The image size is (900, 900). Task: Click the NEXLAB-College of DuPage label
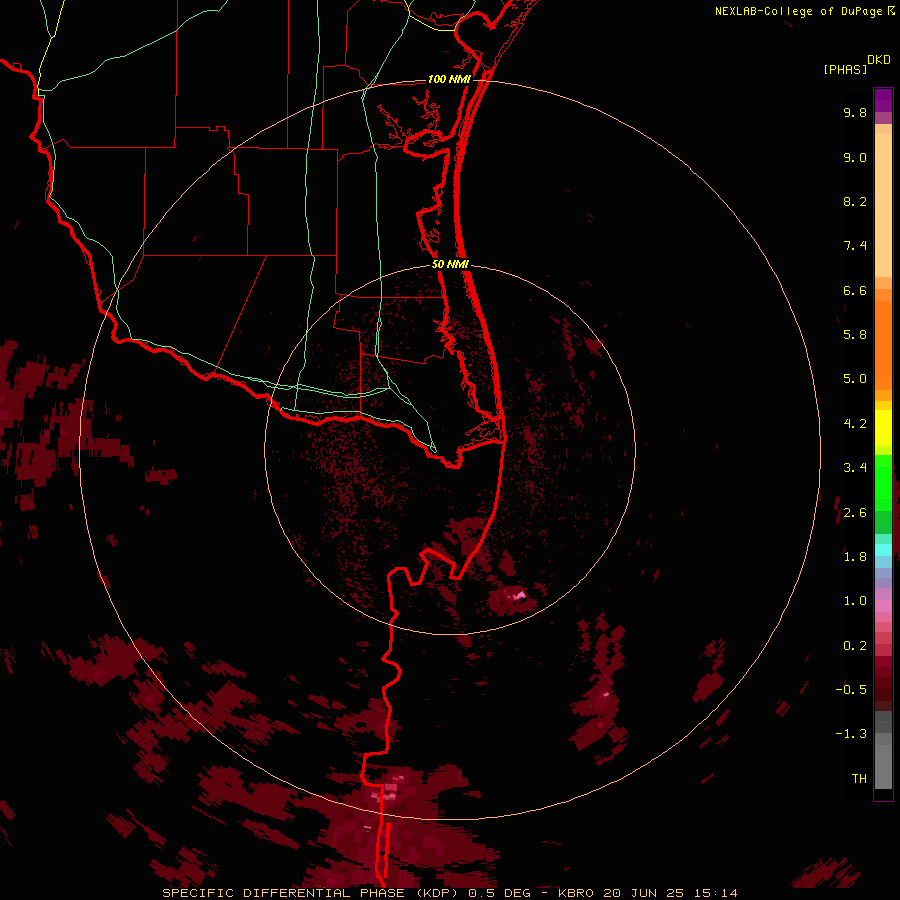click(x=798, y=11)
